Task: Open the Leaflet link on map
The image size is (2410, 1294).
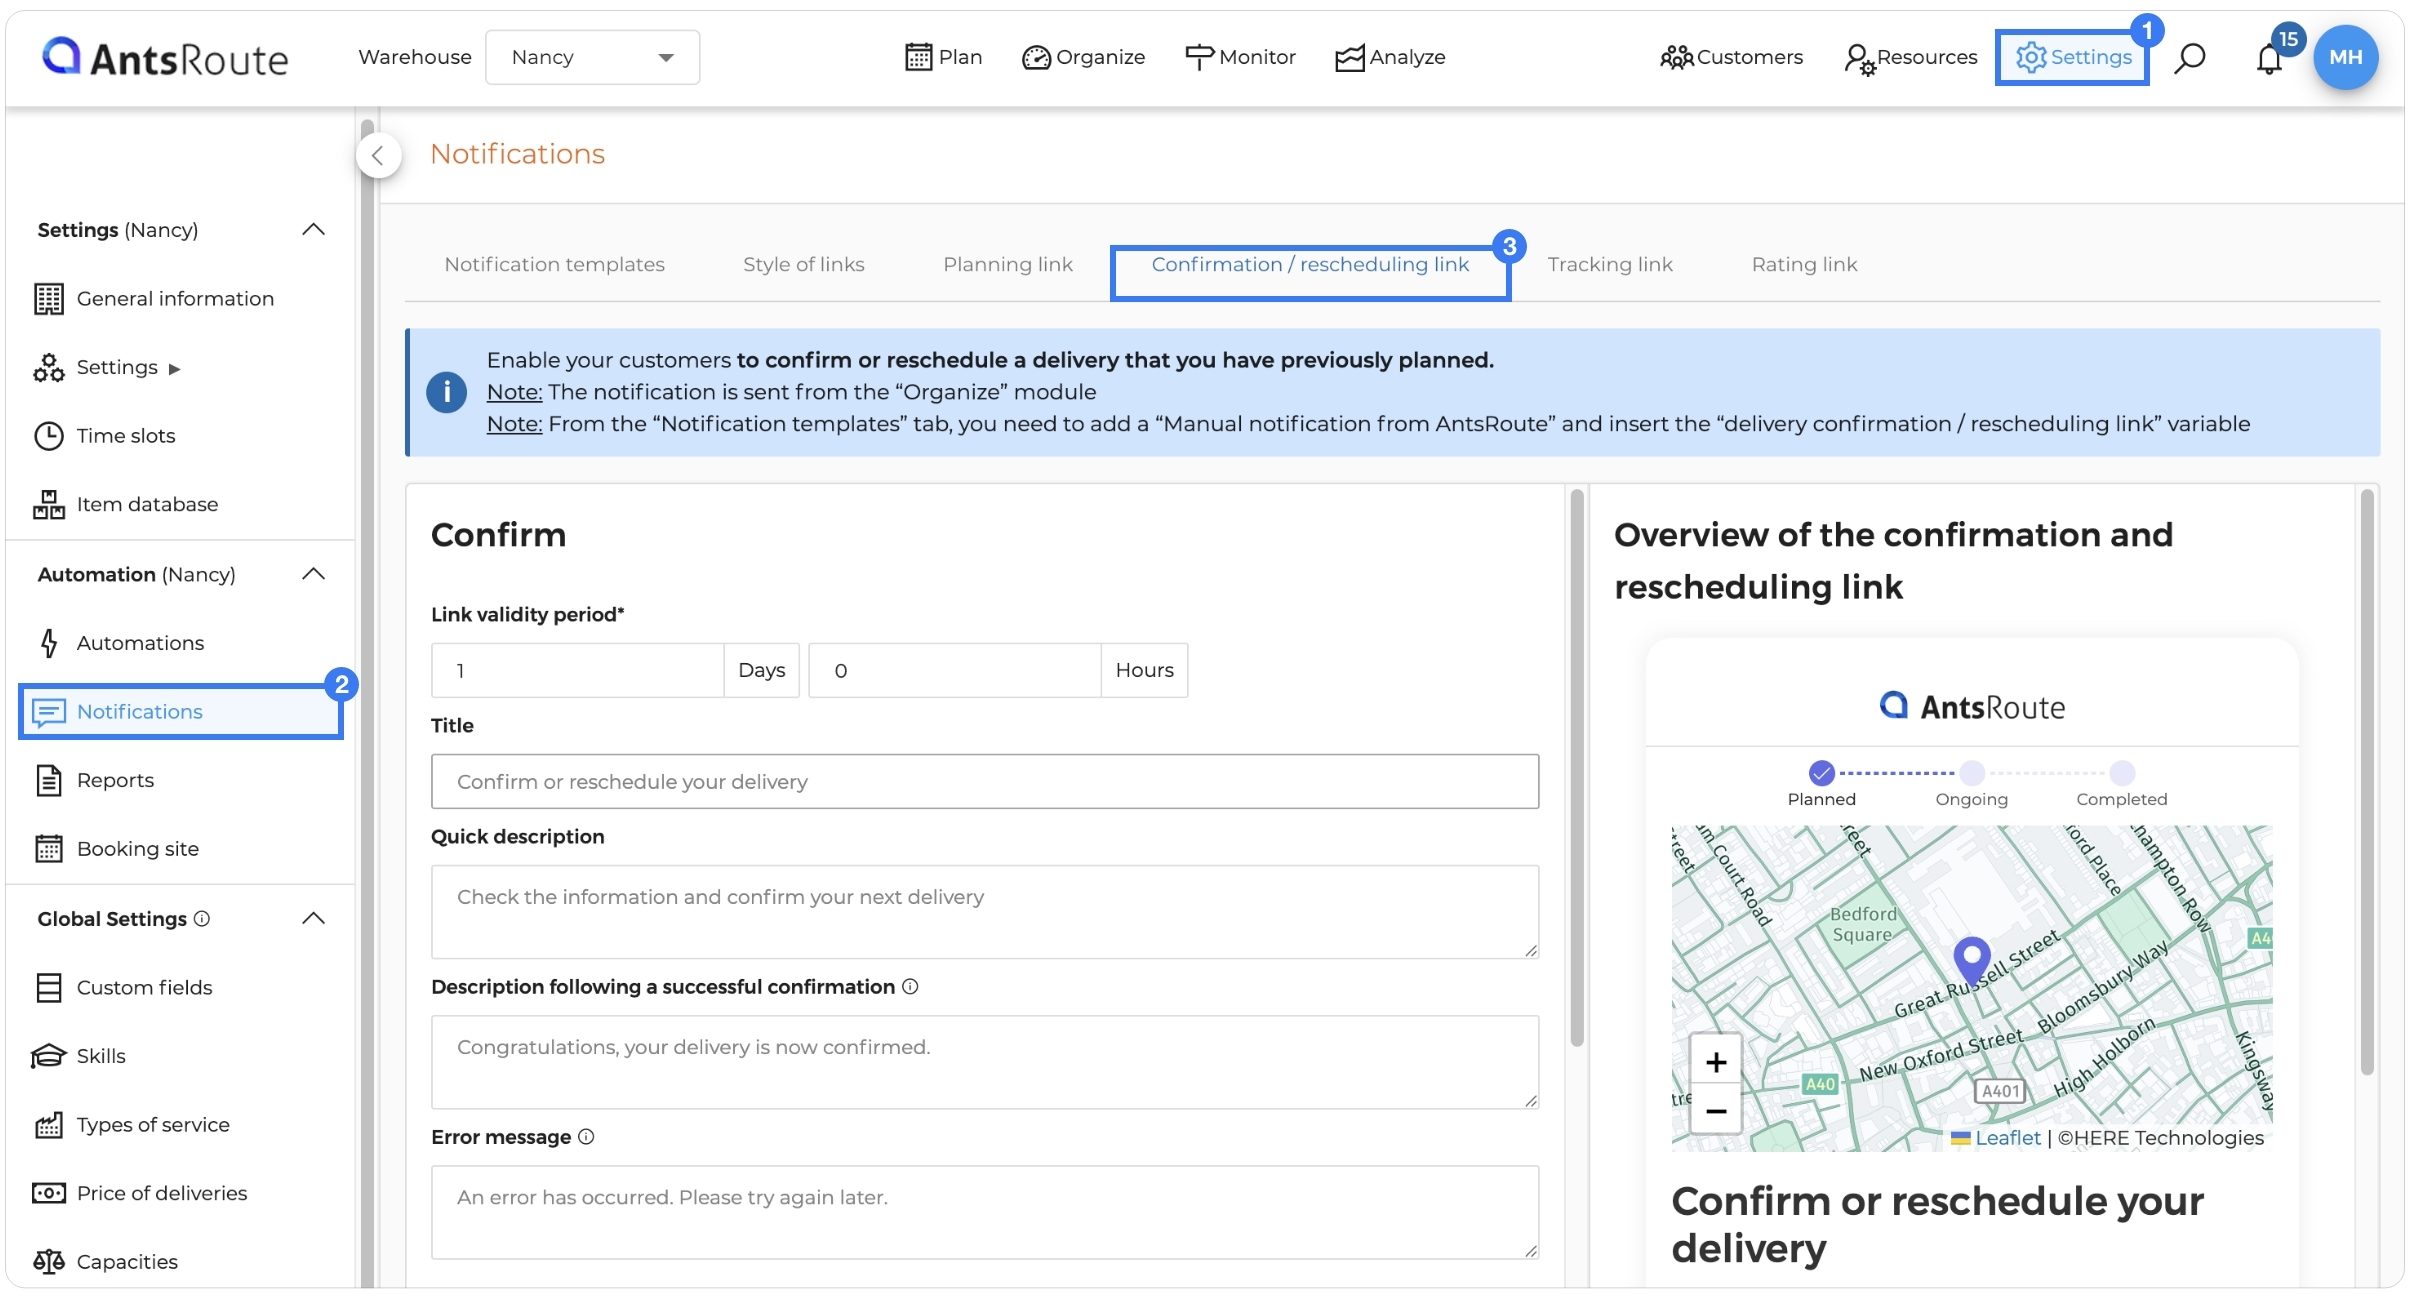Action: coord(2007,1137)
